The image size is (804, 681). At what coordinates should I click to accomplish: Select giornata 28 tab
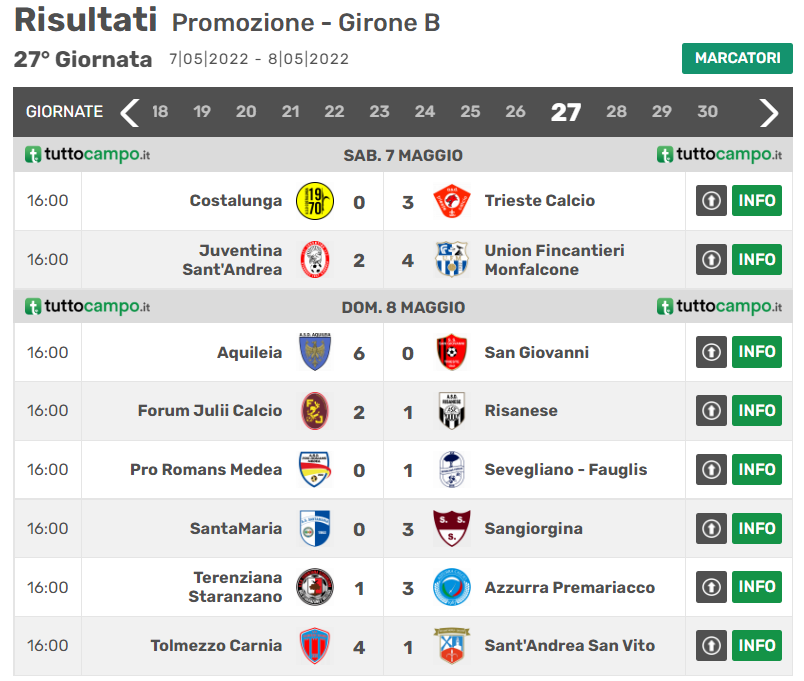coord(616,111)
